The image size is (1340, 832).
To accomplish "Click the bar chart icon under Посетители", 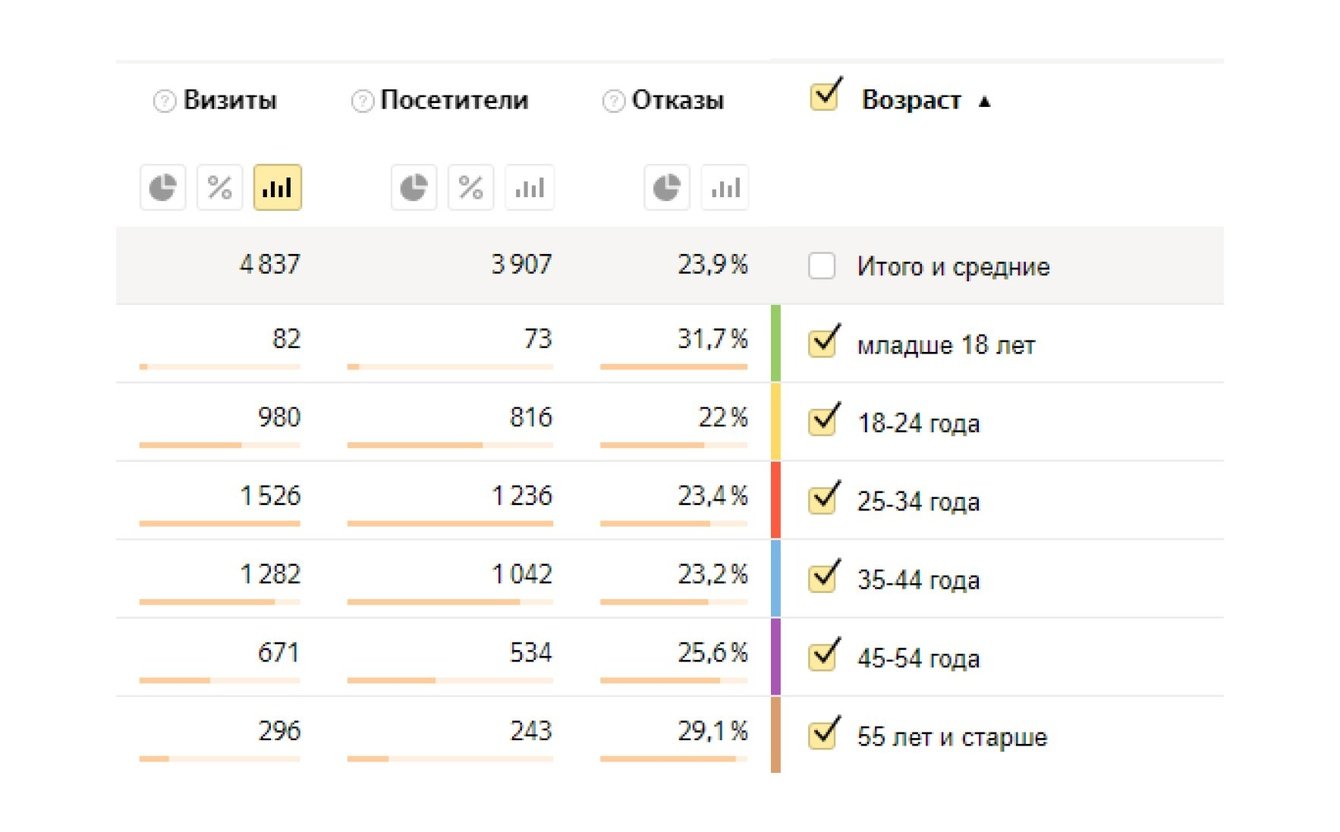I will (529, 188).
